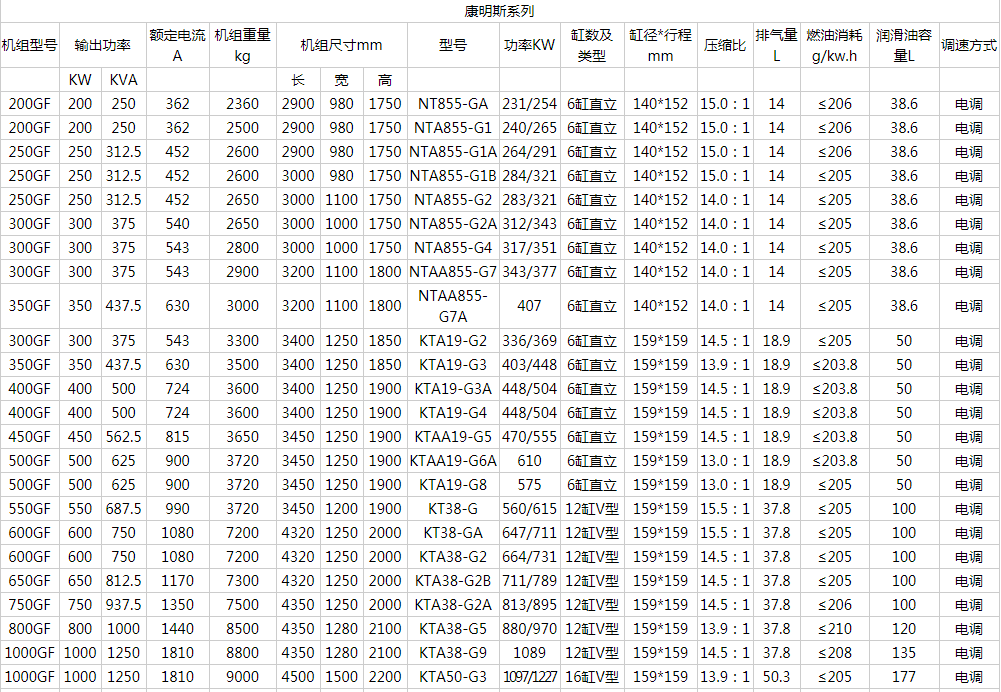Click the power value 470/555
Viewport: 1001px width, 692px height.
click(529, 437)
